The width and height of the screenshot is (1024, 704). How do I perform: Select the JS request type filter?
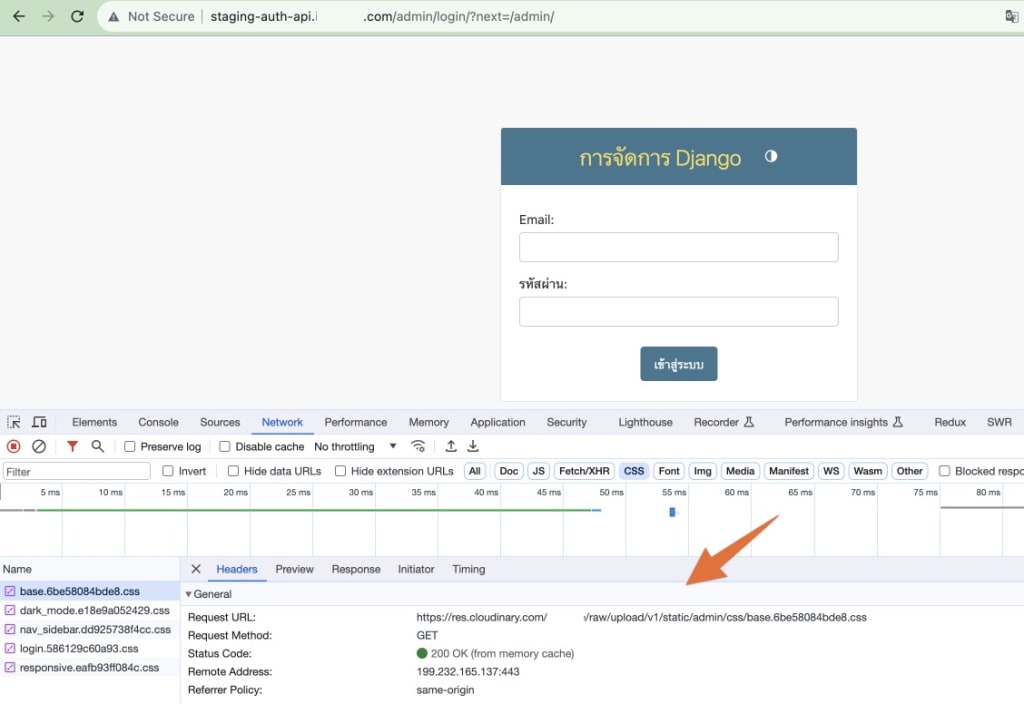click(538, 471)
